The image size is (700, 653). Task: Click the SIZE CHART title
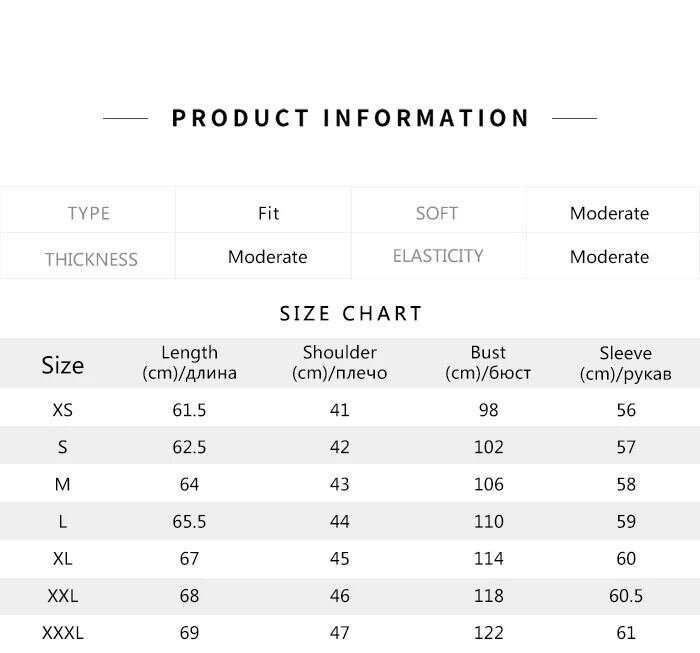click(351, 314)
